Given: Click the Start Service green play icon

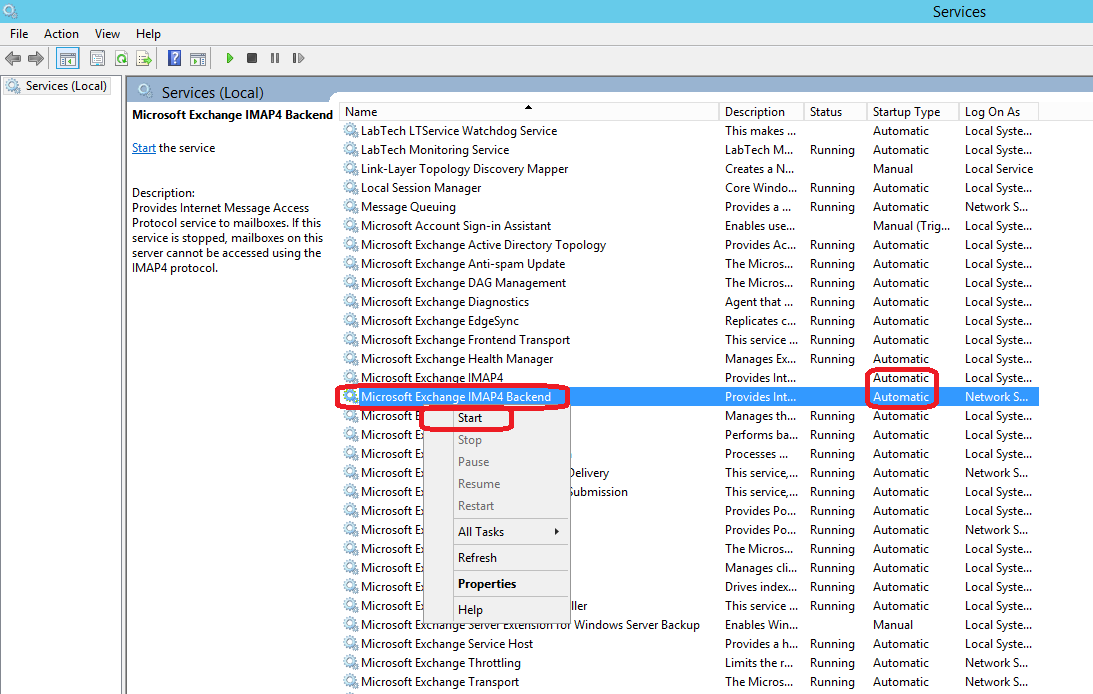Looking at the screenshot, I should coord(230,59).
